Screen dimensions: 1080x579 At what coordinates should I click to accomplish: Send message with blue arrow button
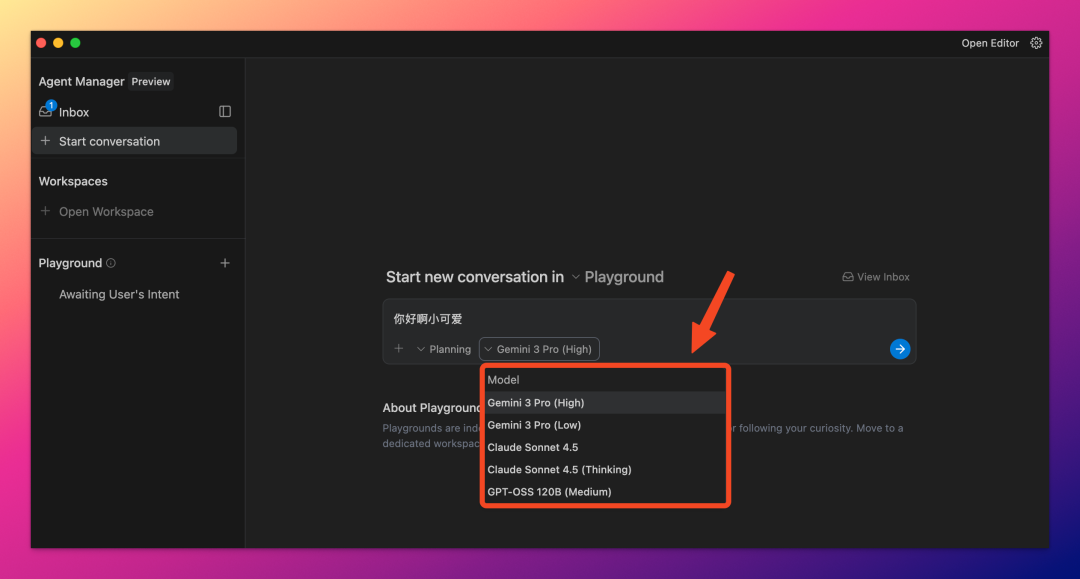[900, 349]
